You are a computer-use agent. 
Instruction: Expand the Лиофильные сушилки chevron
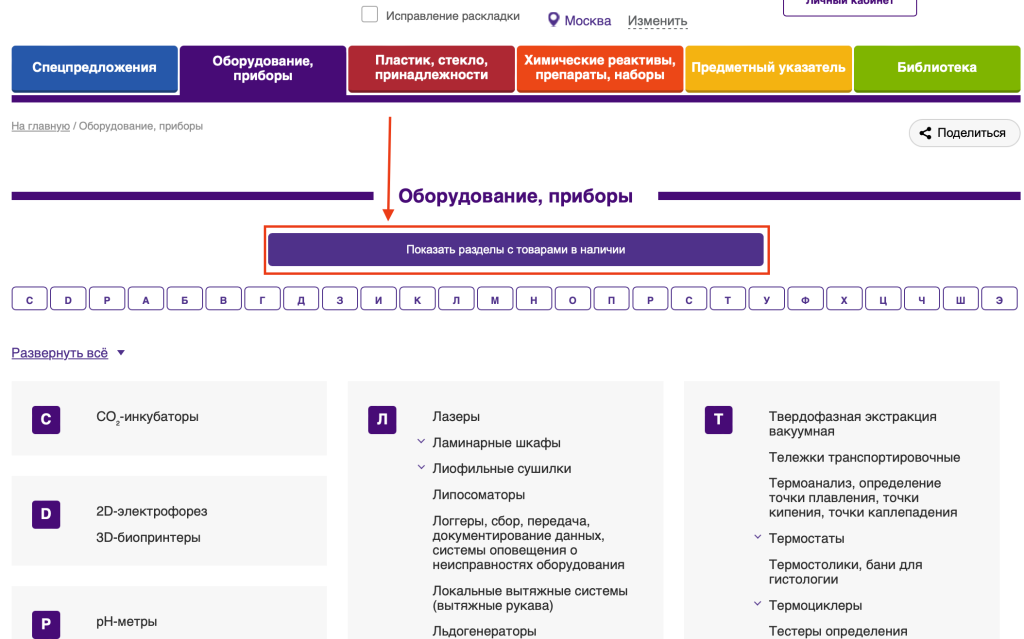[x=421, y=468]
